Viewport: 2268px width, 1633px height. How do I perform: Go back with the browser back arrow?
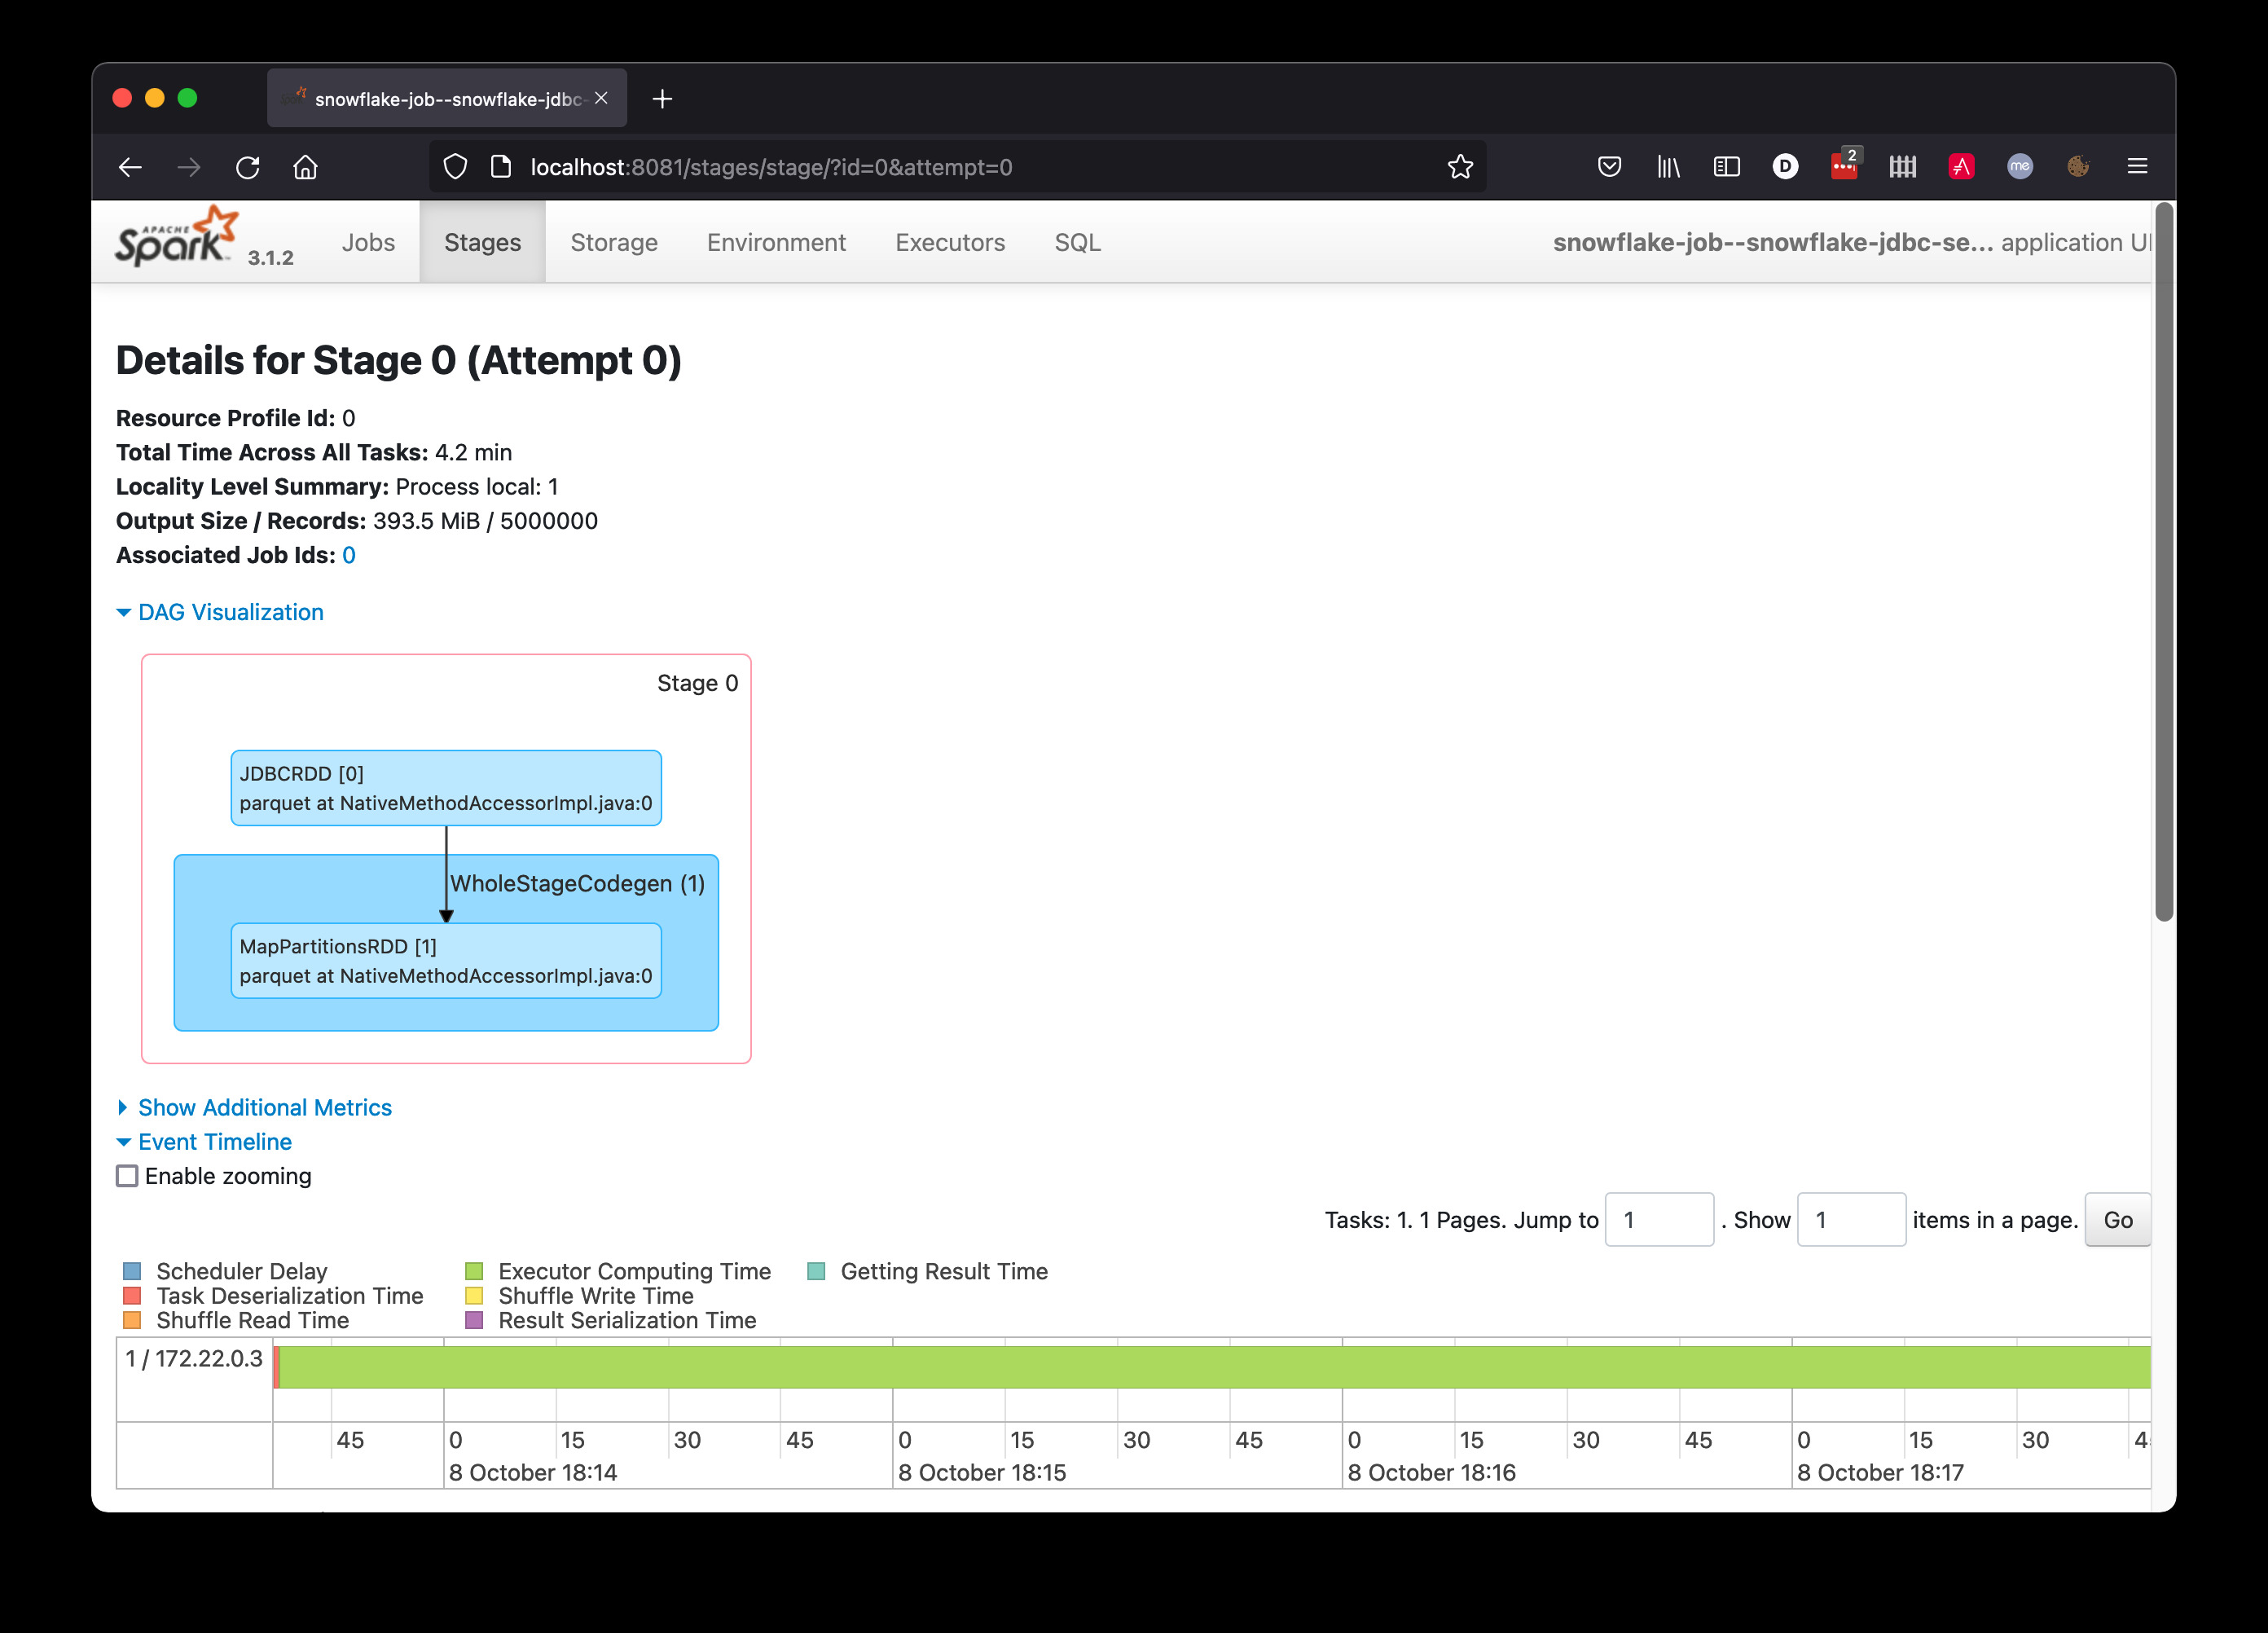130,167
